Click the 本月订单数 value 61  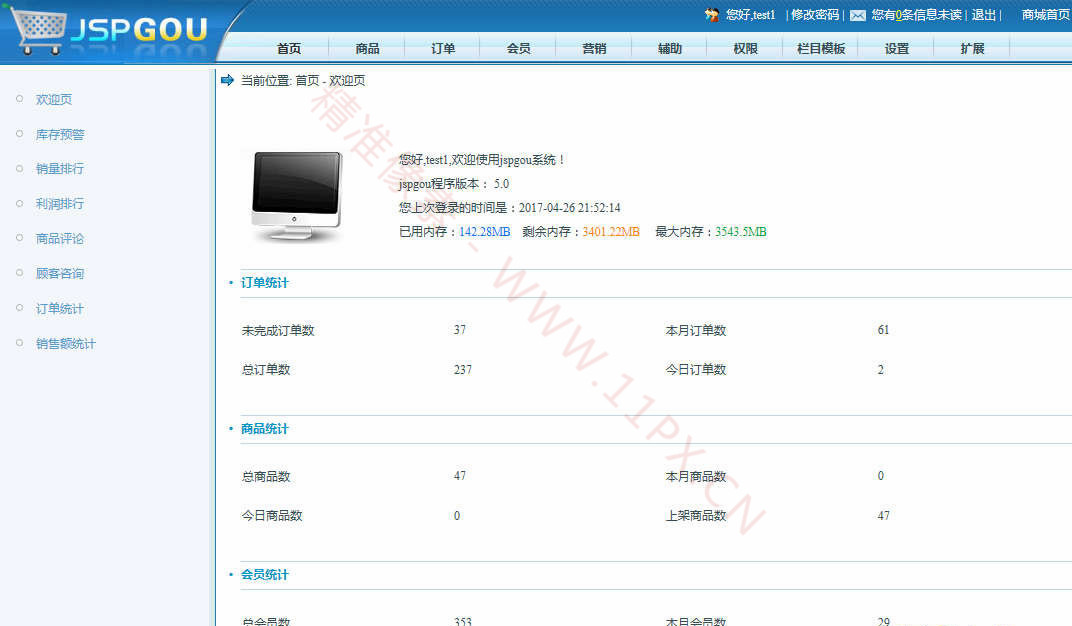pyautogui.click(x=884, y=330)
